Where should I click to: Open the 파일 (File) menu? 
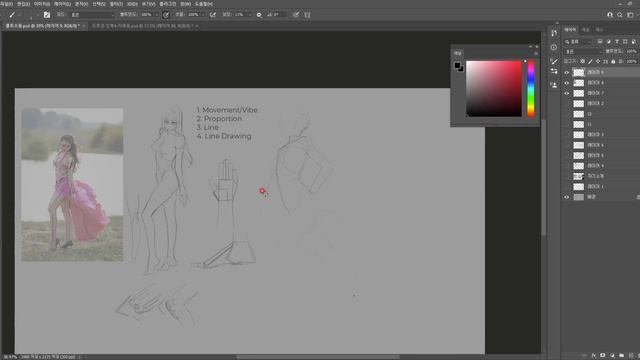6,4
